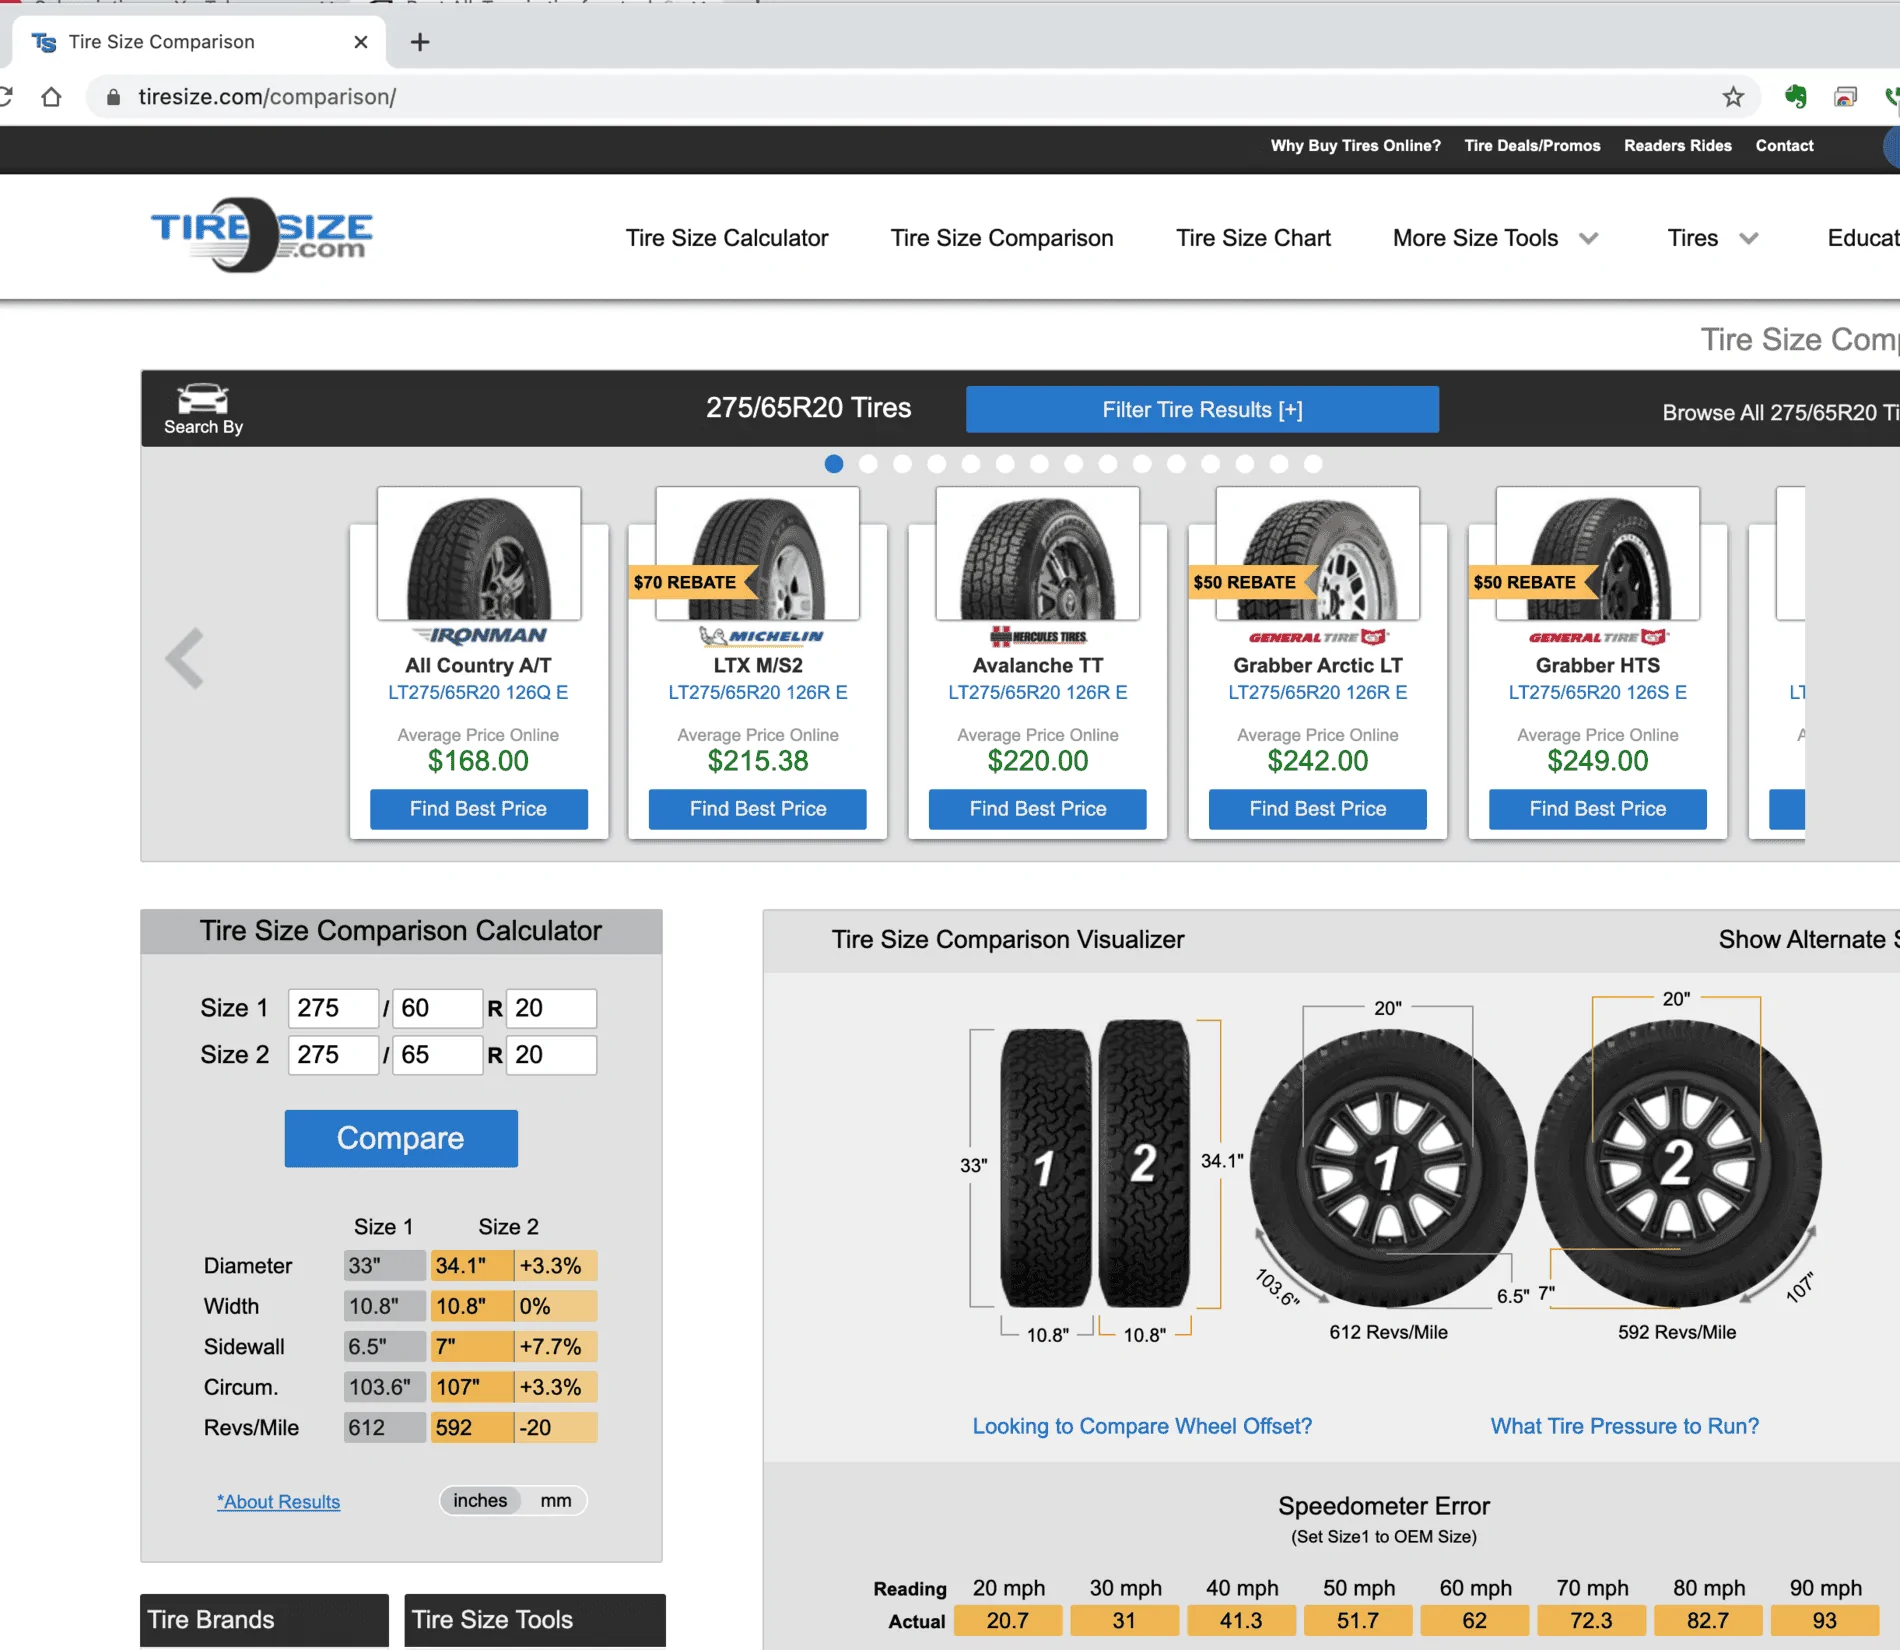Open Why Buy Tires Online link

click(1355, 146)
